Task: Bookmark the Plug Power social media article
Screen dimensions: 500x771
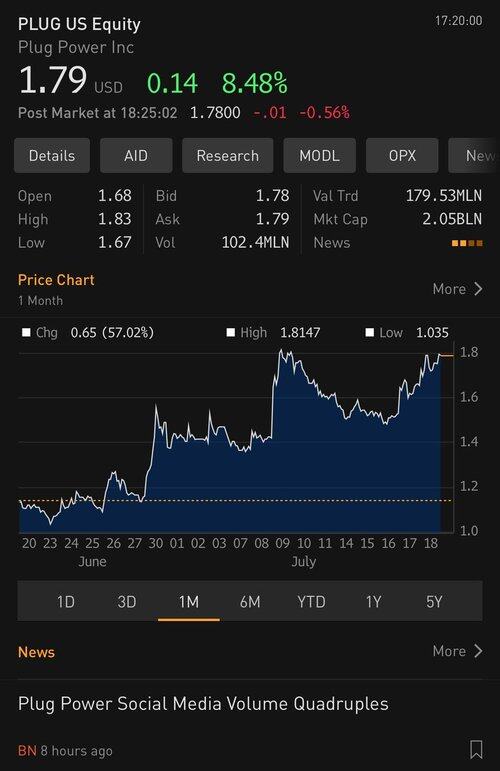Action: (x=476, y=750)
